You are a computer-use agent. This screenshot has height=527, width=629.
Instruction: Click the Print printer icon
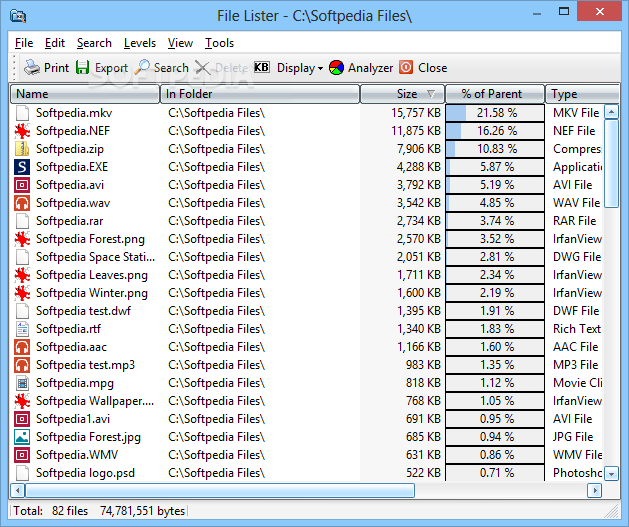pyautogui.click(x=32, y=67)
